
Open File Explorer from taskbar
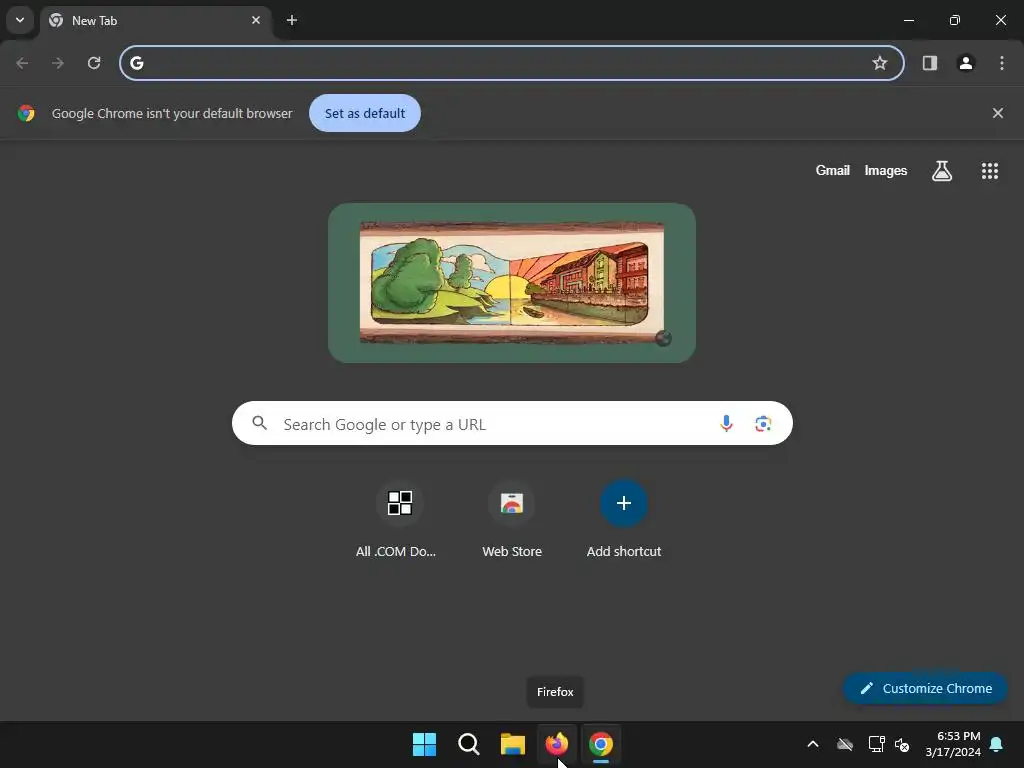click(x=513, y=744)
